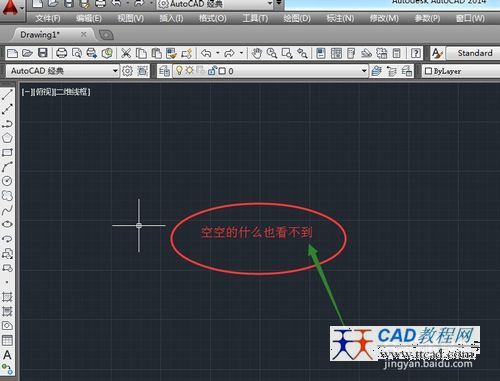This screenshot has height=381, width=500.
Task: Select the Ellipse draw tool
Action: 7,224
